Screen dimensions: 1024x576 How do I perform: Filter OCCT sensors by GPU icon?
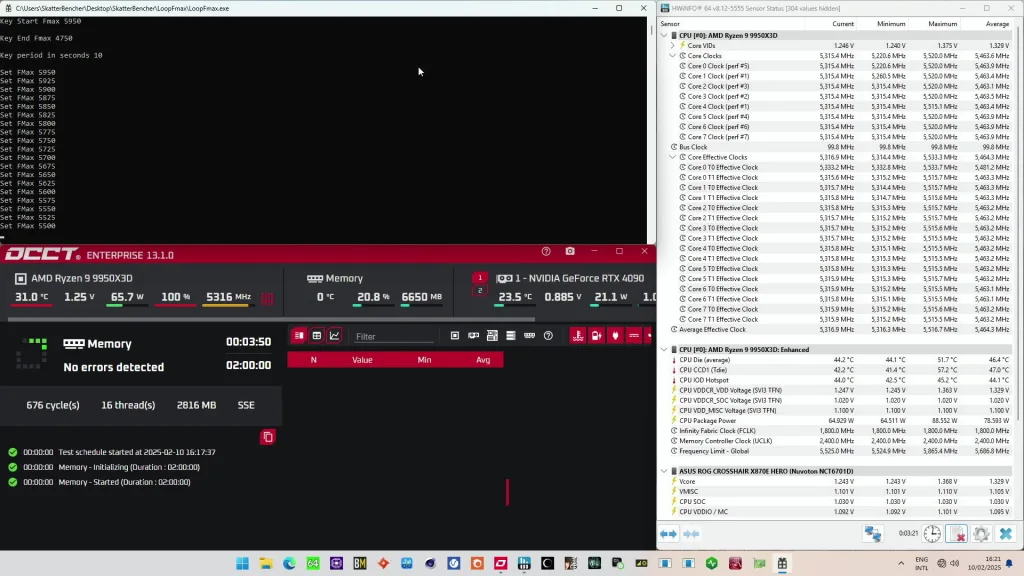point(473,336)
